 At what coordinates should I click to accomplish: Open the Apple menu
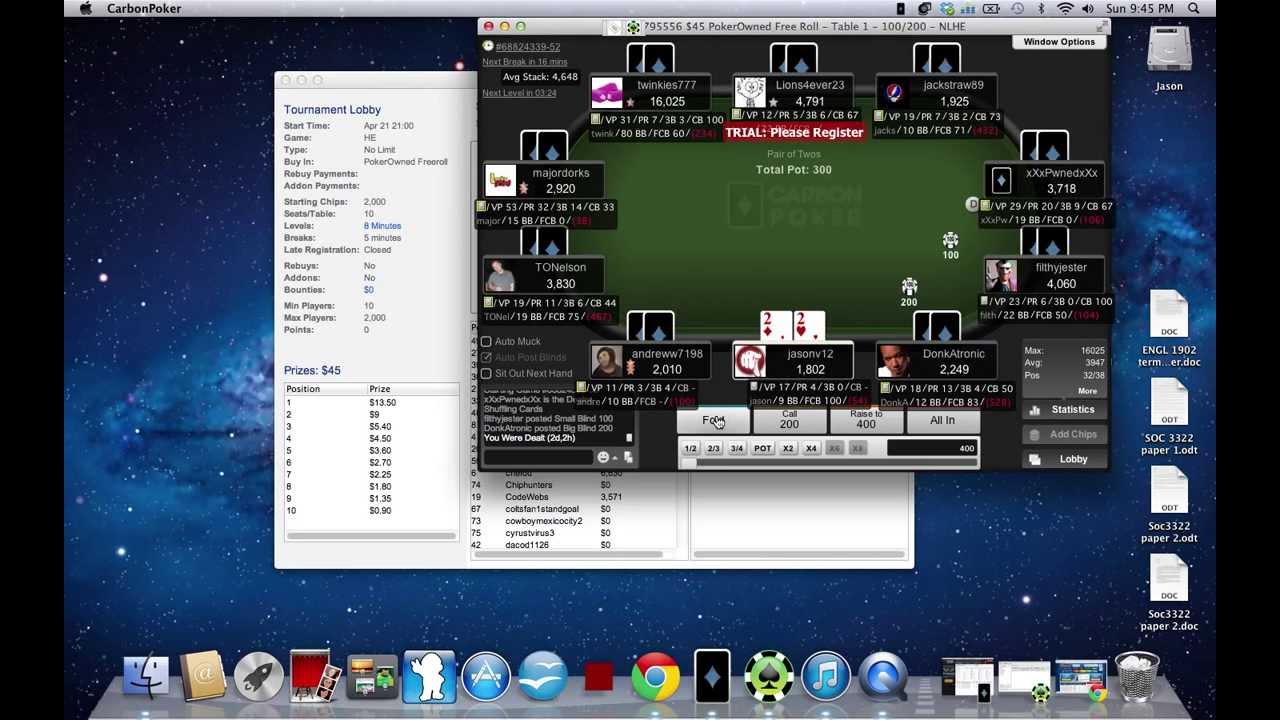tap(86, 8)
